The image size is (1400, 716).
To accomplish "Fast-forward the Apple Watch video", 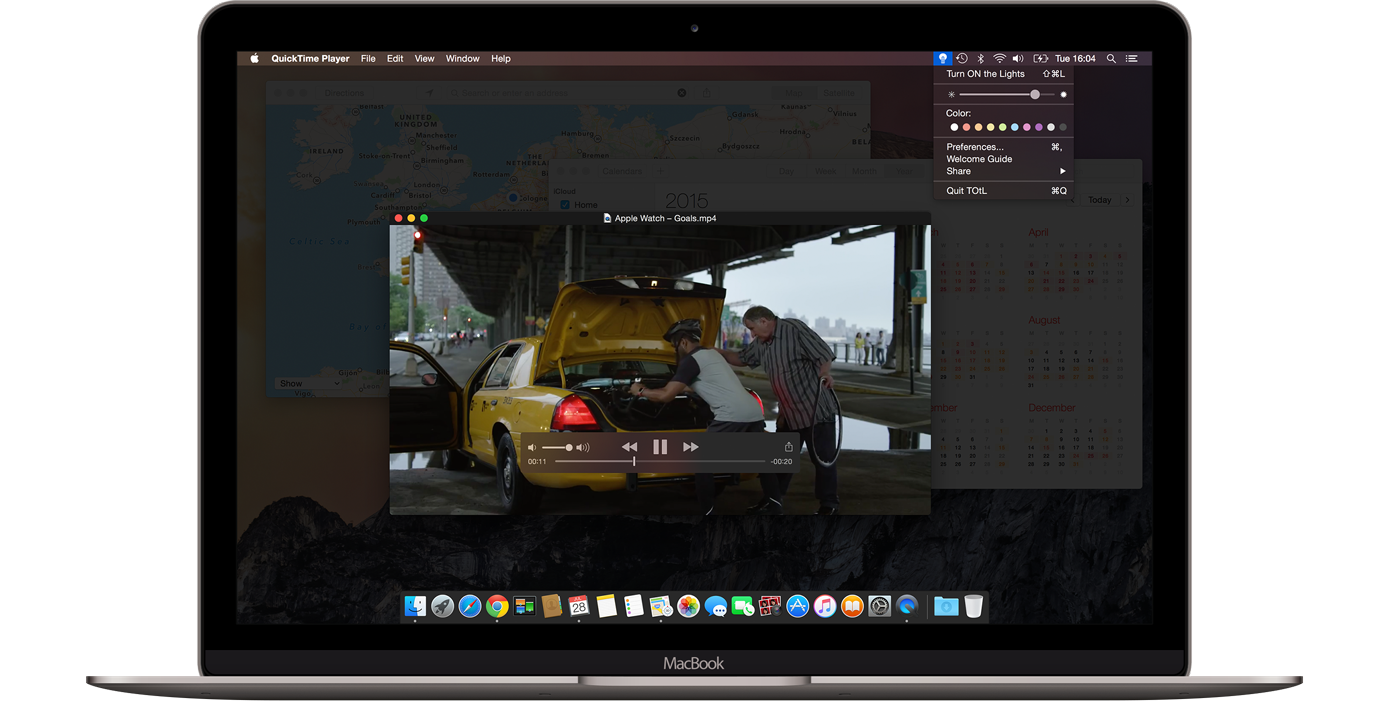I will 690,447.
